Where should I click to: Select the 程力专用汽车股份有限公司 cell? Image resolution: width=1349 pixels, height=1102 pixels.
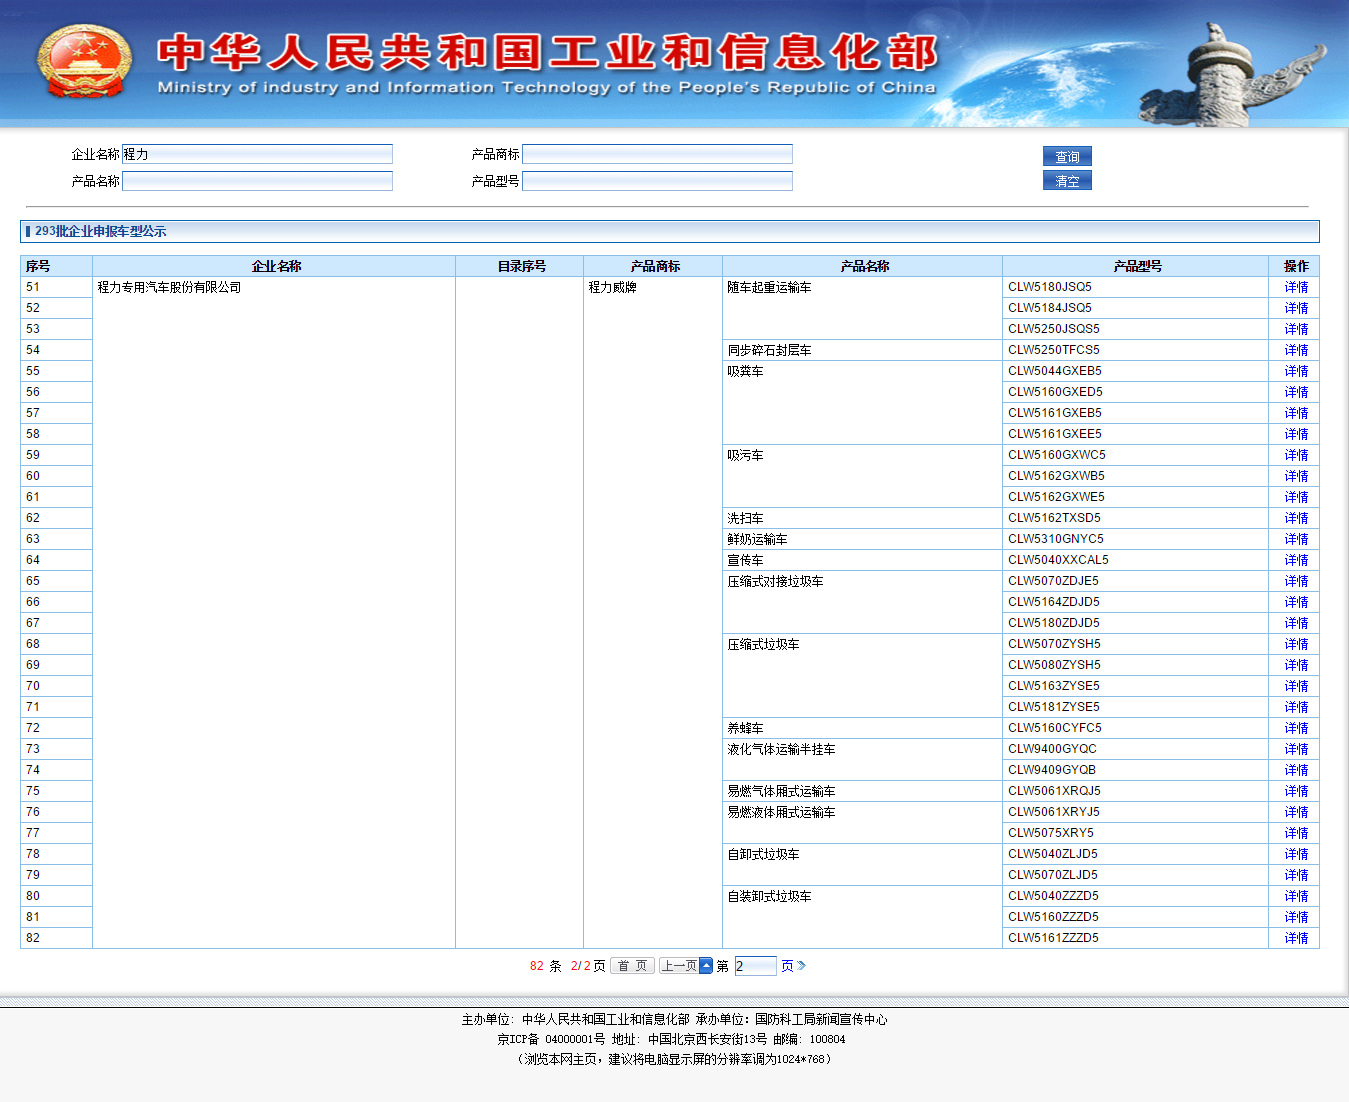click(x=274, y=612)
